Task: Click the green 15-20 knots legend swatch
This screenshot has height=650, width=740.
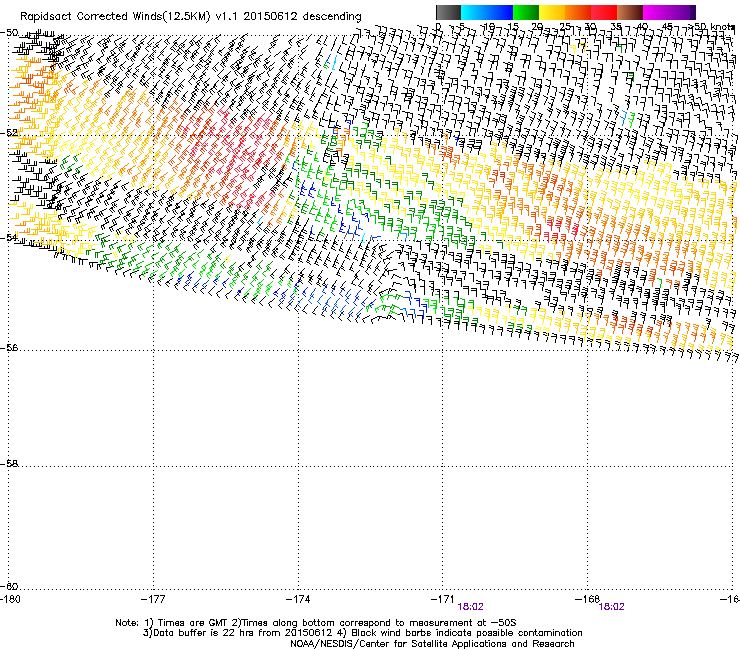Action: pyautogui.click(x=526, y=12)
